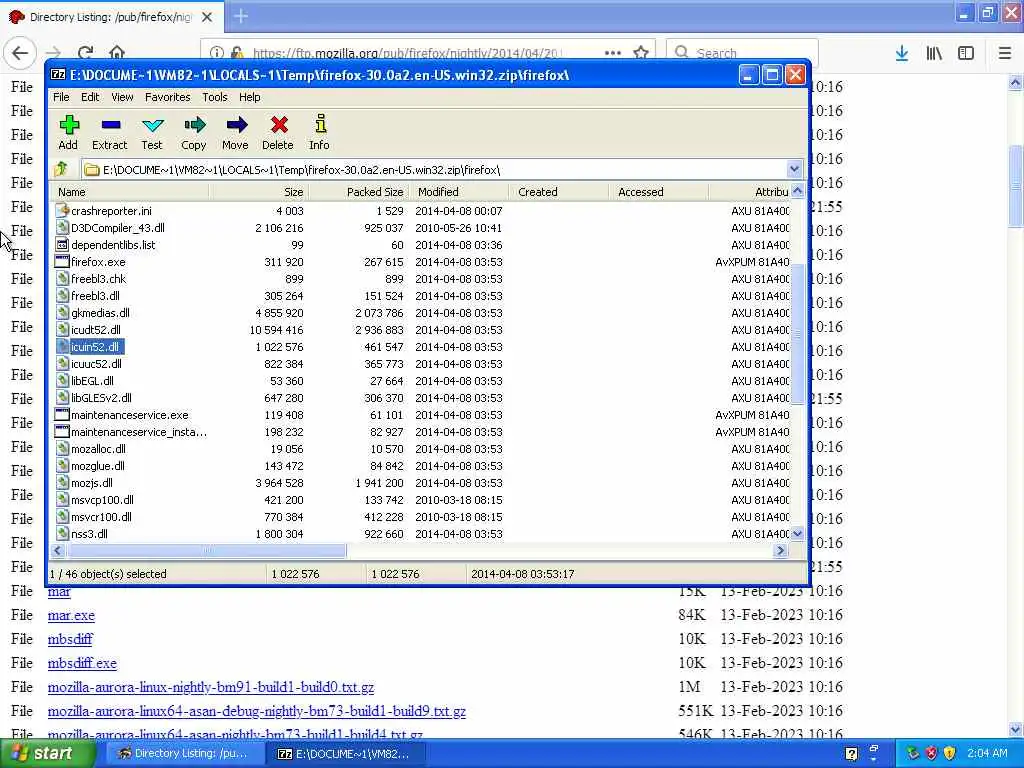Click the crashreporter.ini file icon
This screenshot has width=1024, height=768.
tap(62, 211)
